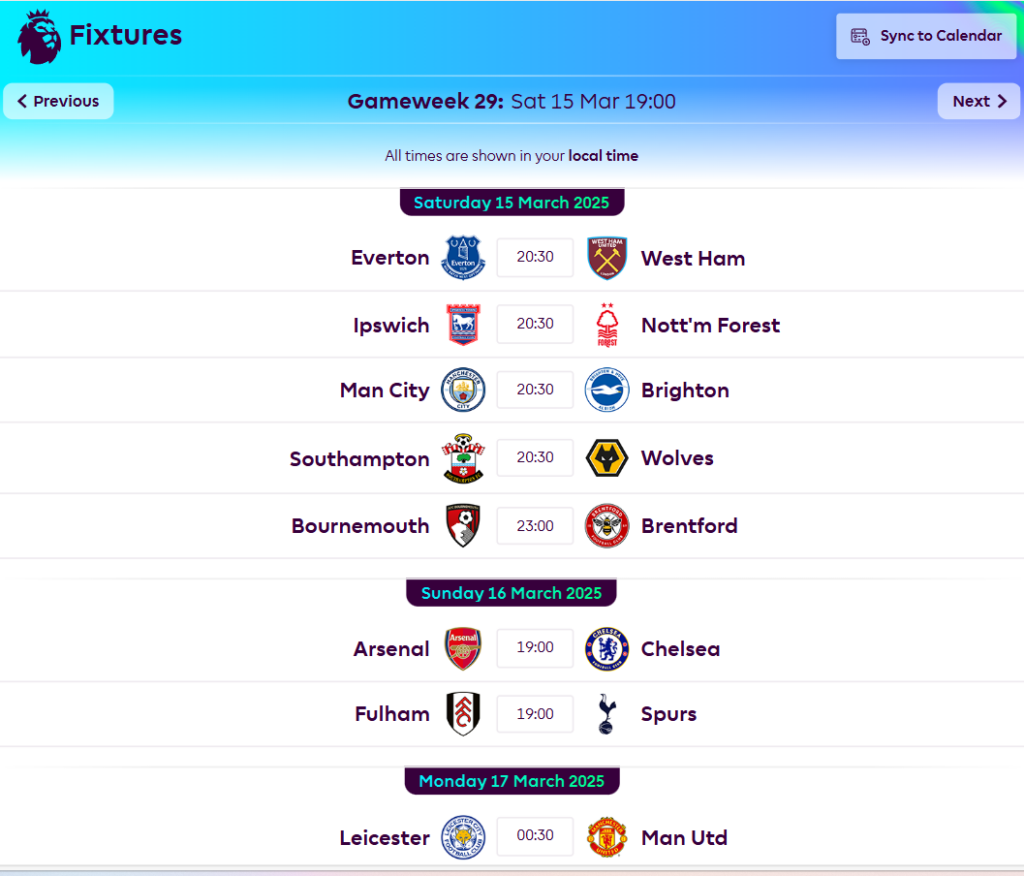This screenshot has height=876, width=1024.
Task: Click the West Ham United badge
Action: (607, 257)
